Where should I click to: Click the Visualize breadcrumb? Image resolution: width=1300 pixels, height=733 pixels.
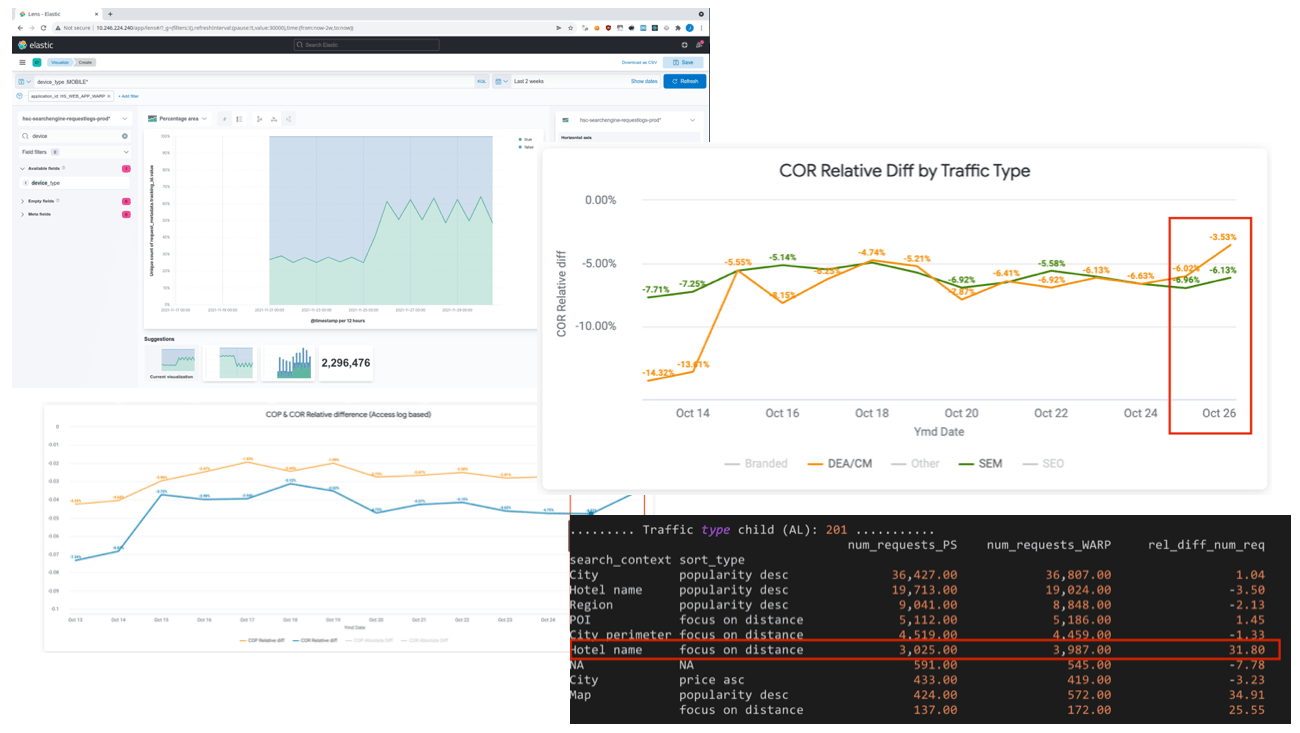60,63
